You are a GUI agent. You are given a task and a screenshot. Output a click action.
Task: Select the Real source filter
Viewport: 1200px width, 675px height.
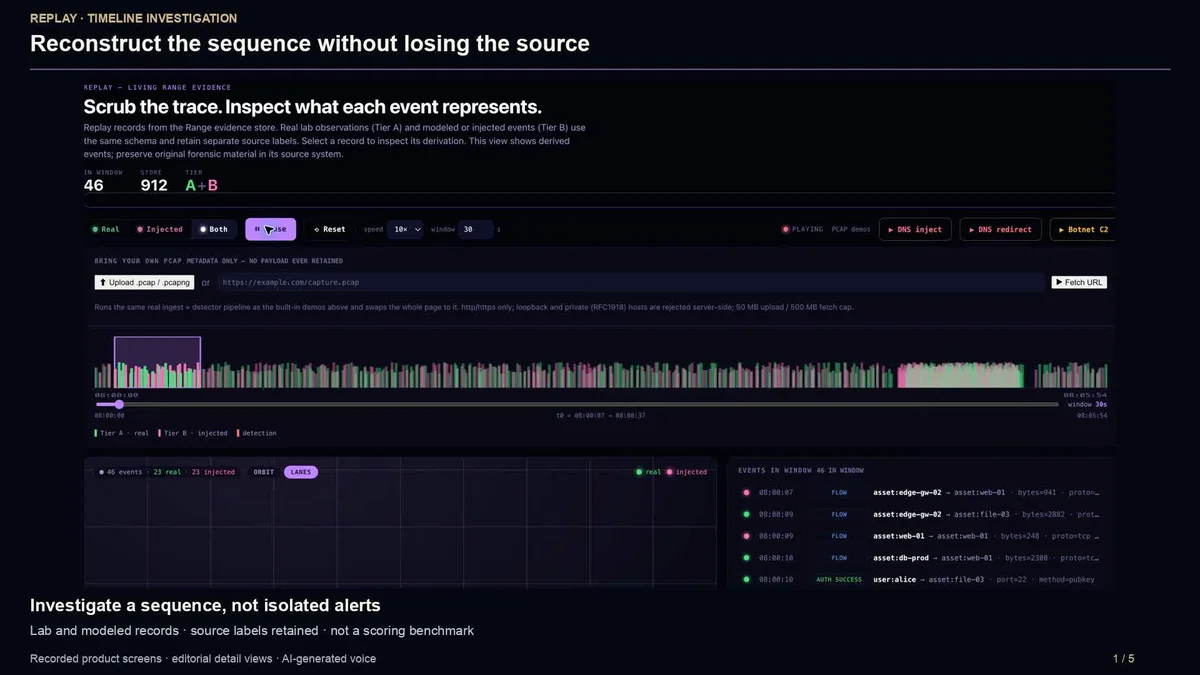pyautogui.click(x=106, y=229)
